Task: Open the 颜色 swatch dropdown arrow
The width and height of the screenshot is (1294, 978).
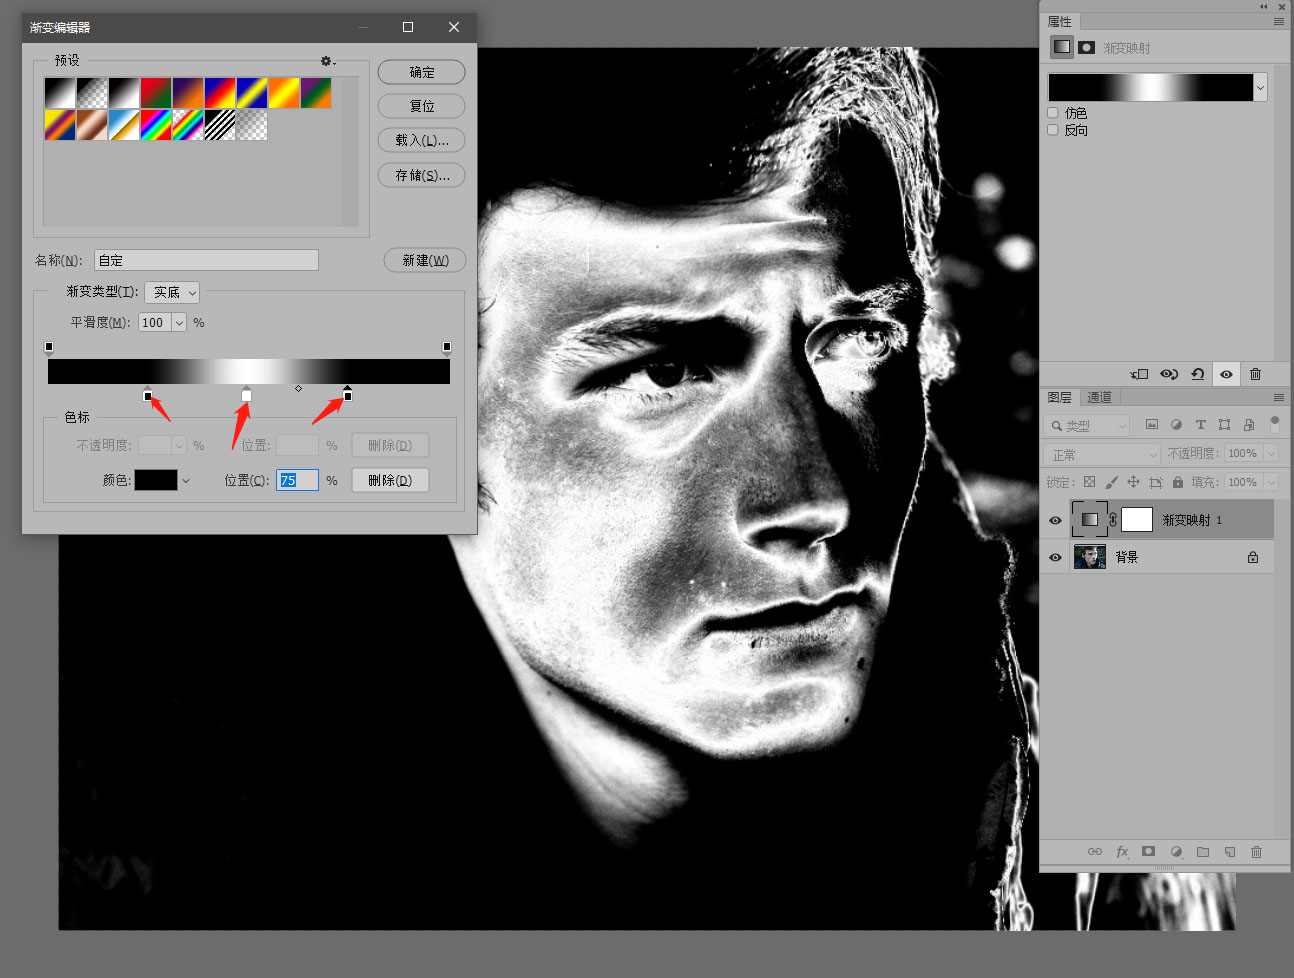Action: pos(186,480)
